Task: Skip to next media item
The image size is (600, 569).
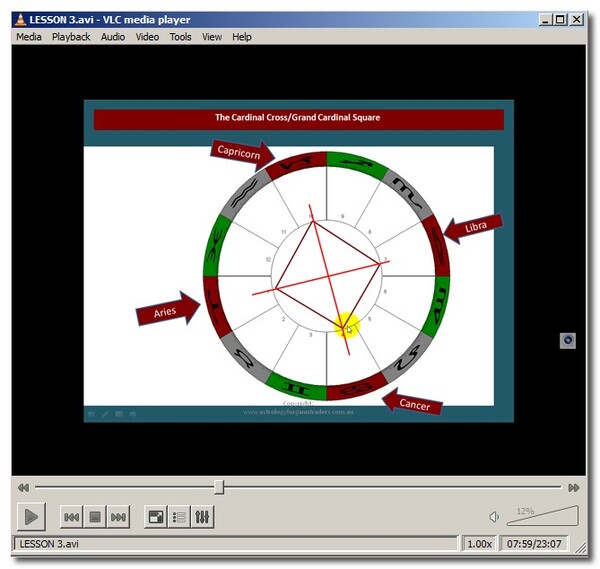Action: coord(119,517)
